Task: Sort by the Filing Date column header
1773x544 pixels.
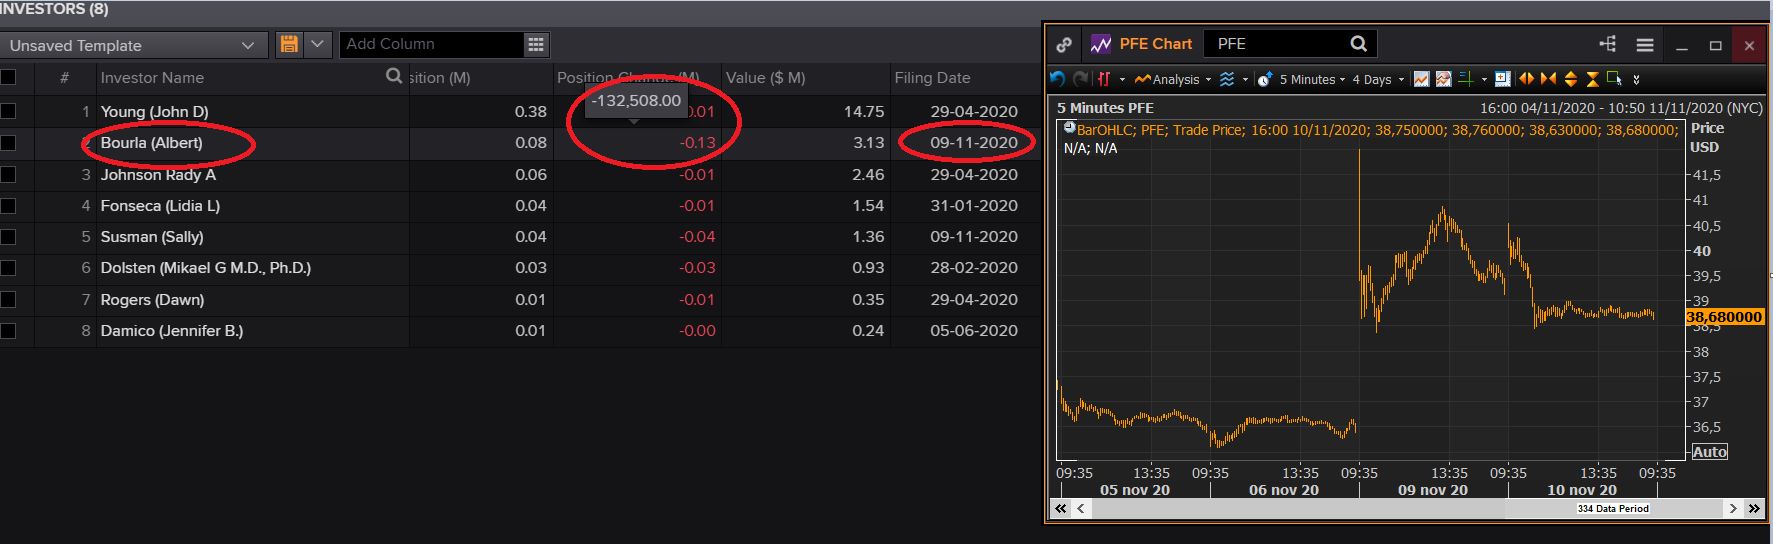Action: point(932,77)
